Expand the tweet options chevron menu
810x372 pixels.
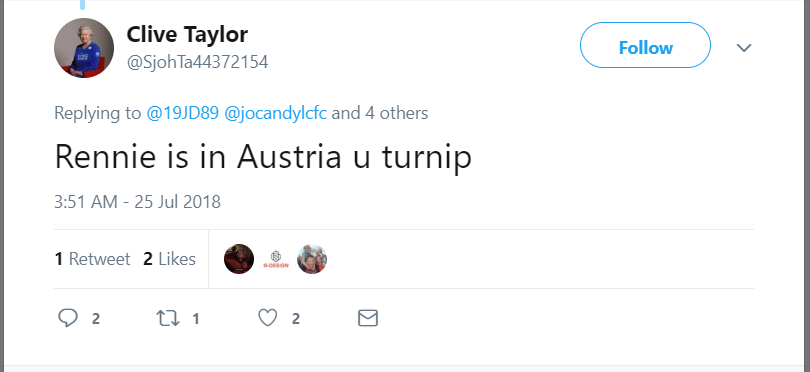click(x=743, y=48)
